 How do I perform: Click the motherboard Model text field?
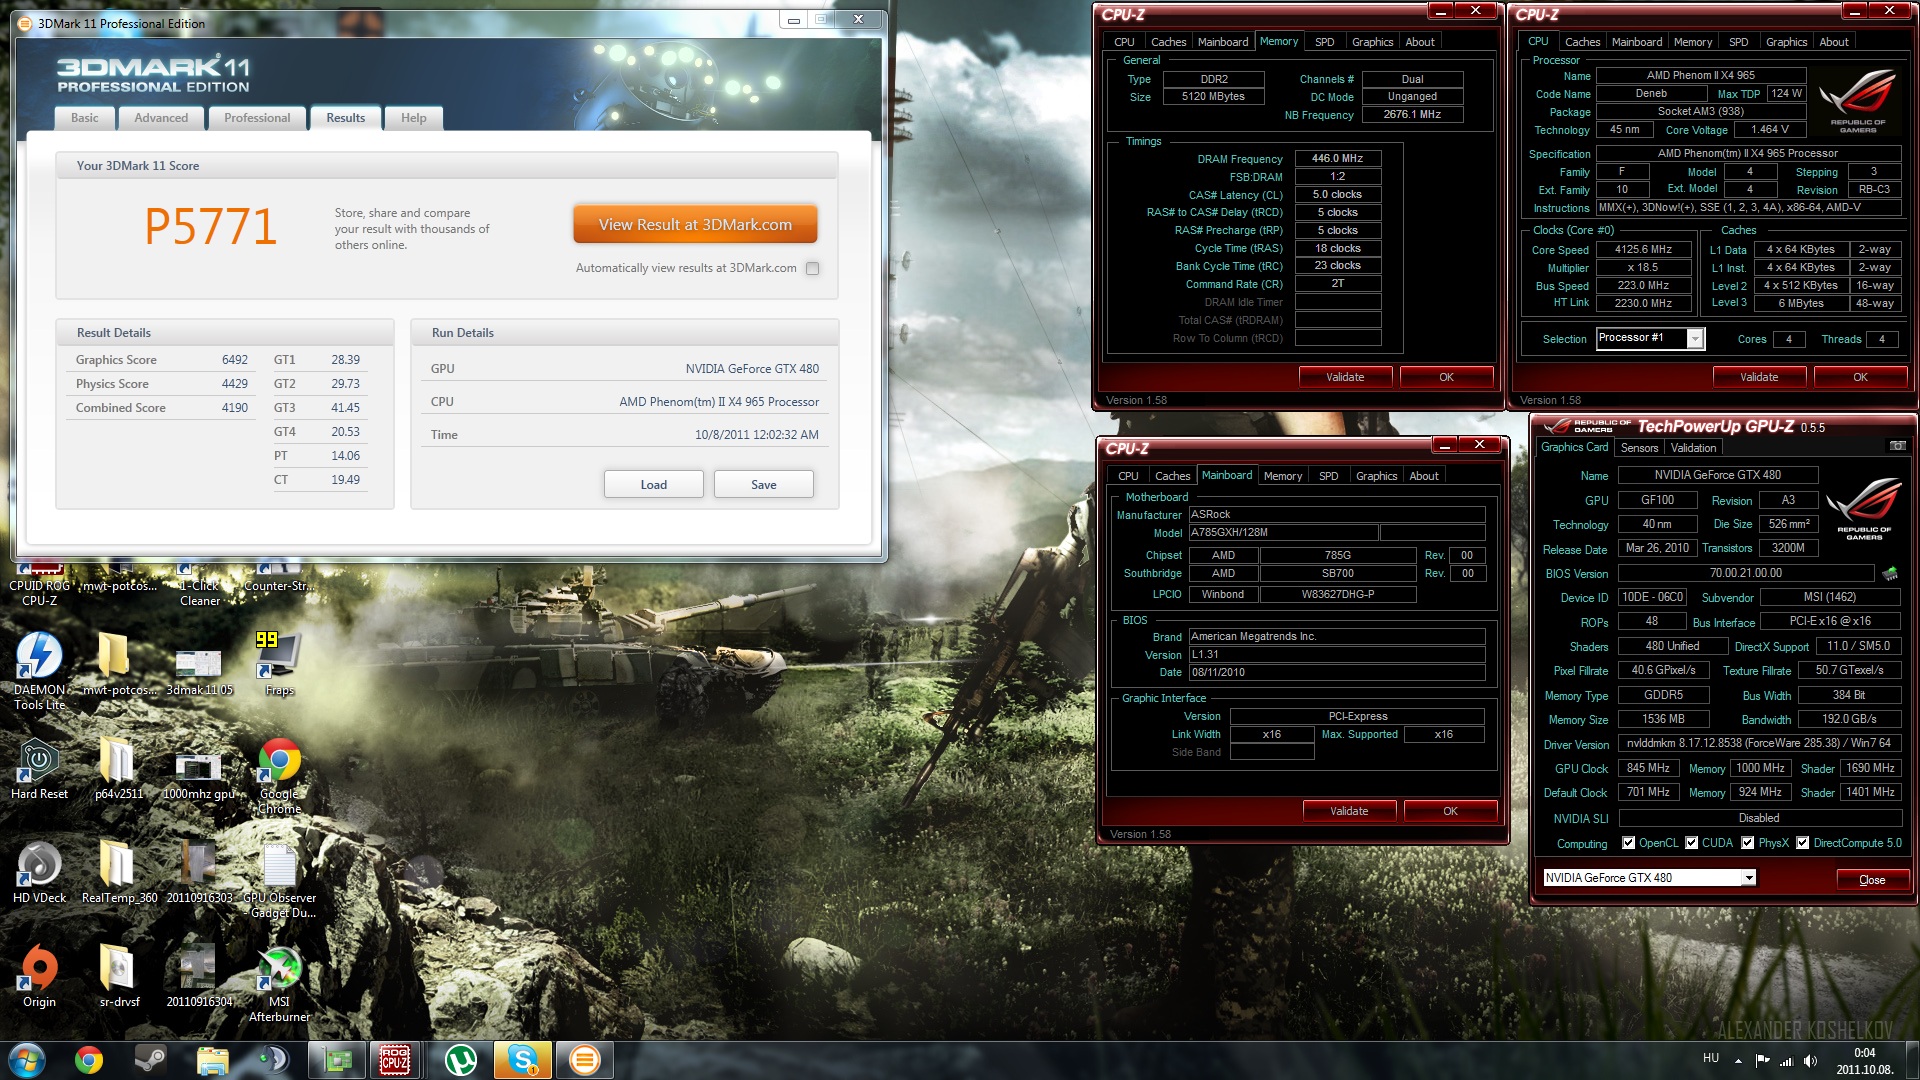1282,533
